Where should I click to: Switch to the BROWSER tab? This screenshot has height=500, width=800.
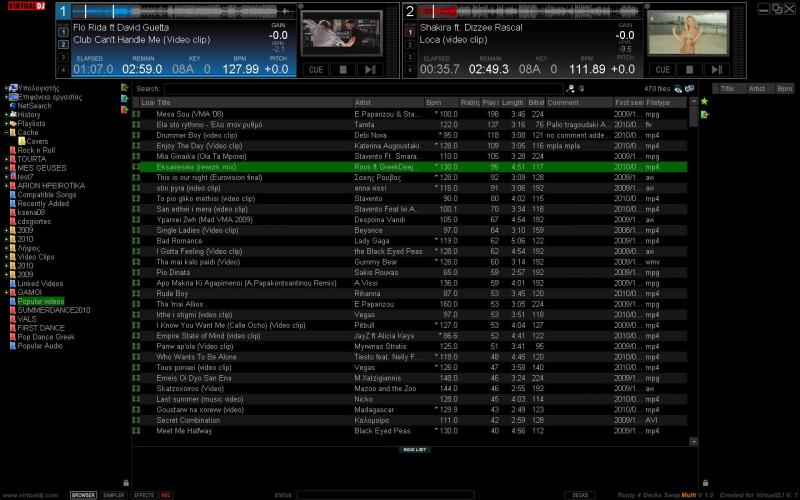pyautogui.click(x=83, y=495)
